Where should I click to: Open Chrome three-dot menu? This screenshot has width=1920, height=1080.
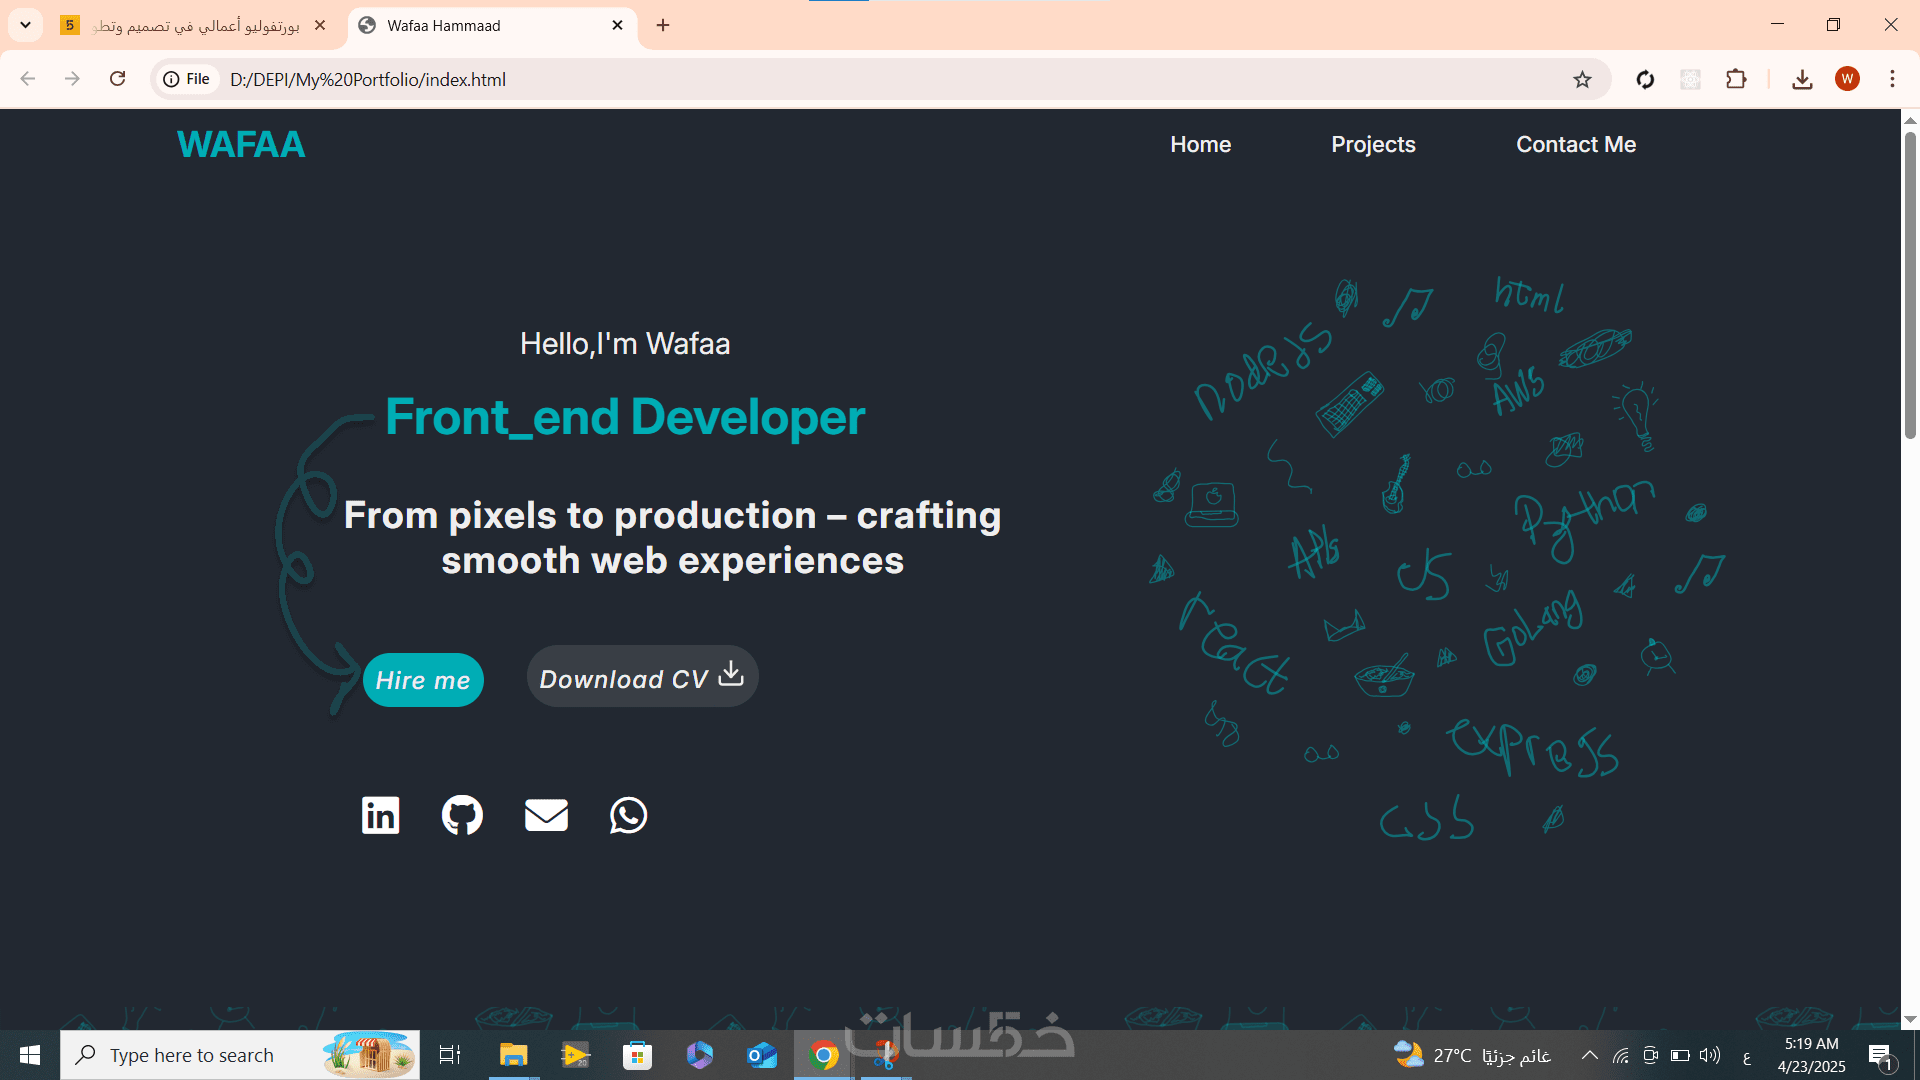point(1892,80)
